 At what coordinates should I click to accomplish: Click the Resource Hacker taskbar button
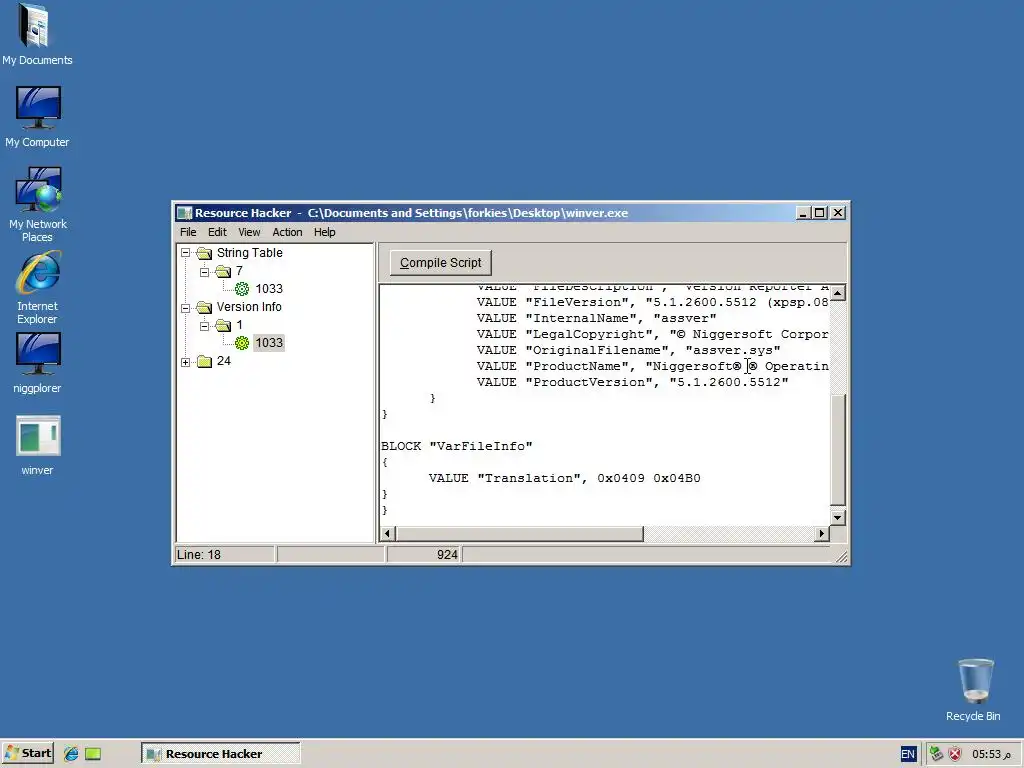coord(221,754)
